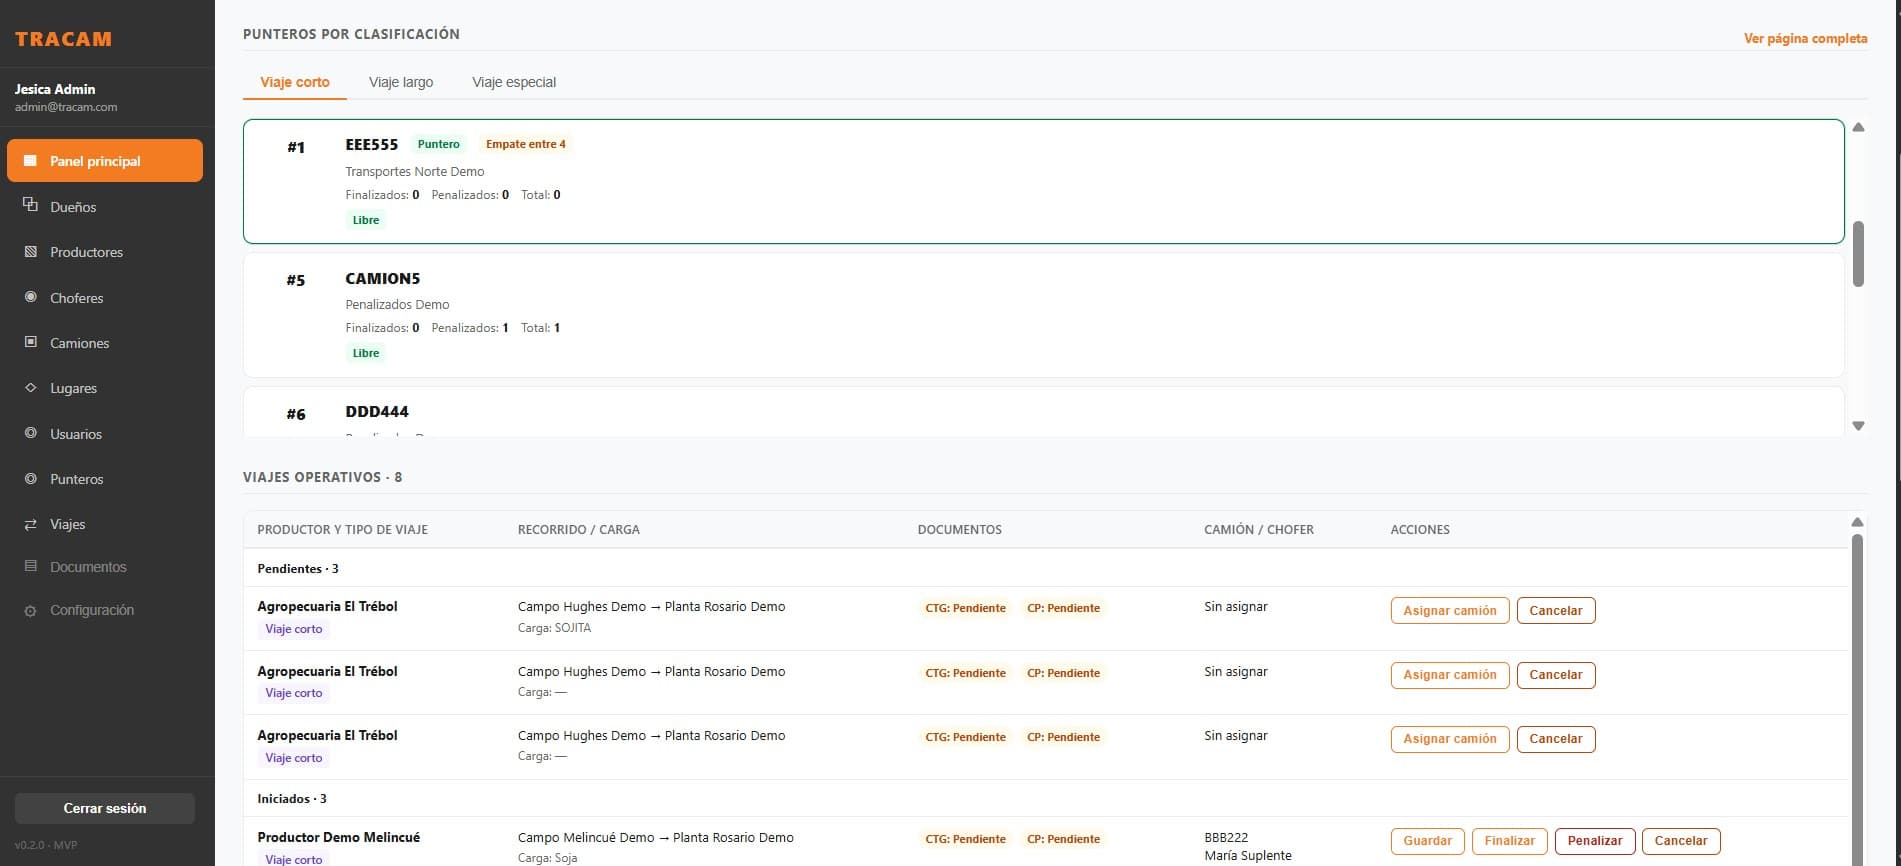Click Guardar for Productor Demo Melincué trip
This screenshot has width=1901, height=866.
1427,841
